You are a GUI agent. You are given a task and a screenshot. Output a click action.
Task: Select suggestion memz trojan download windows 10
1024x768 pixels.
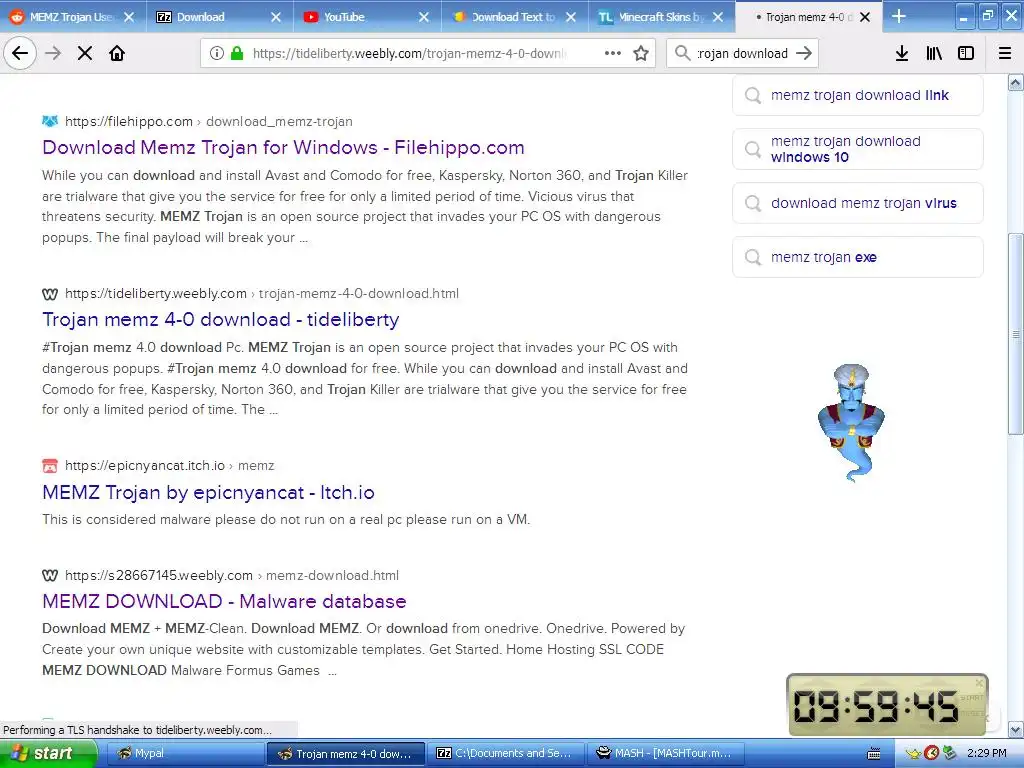tap(857, 149)
